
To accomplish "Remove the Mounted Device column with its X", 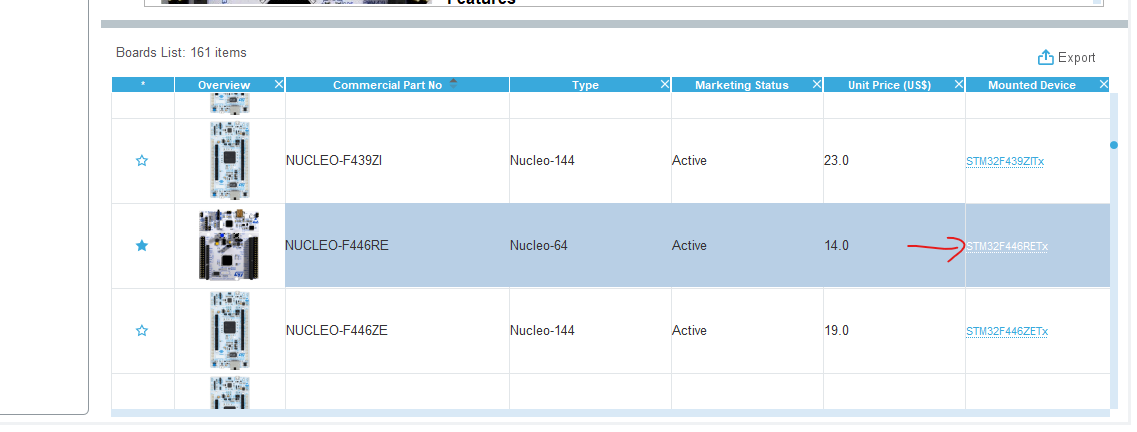I will click(1104, 85).
